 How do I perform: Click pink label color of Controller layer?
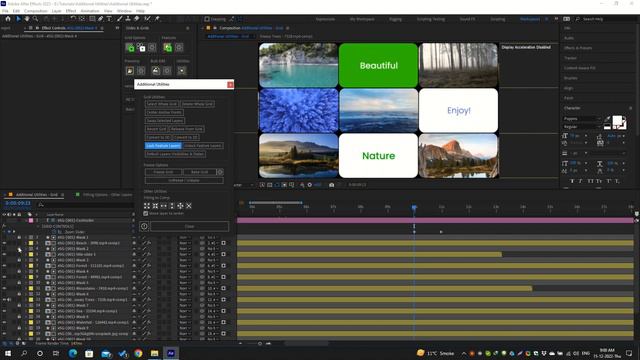click(31, 220)
